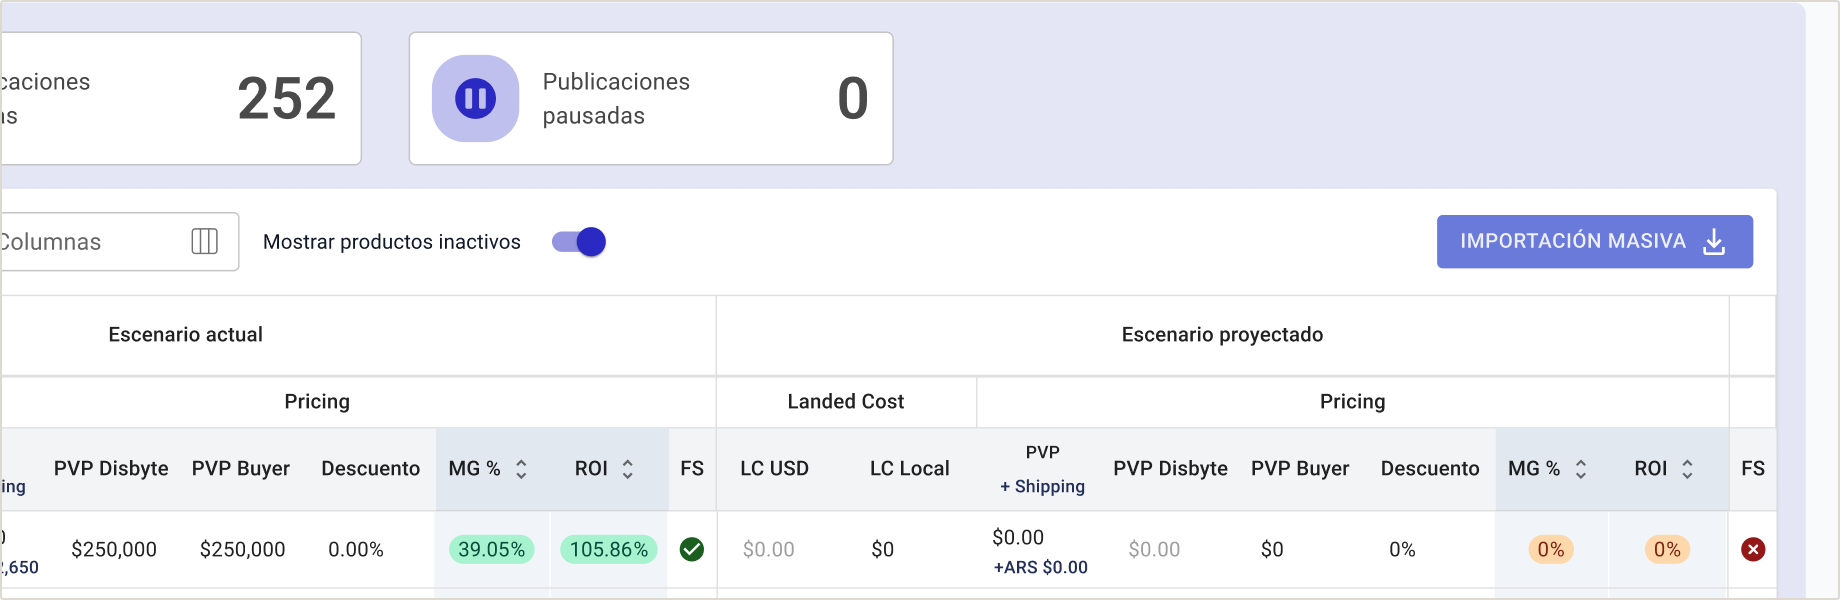Screen dimensions: 1840x600
Task: Click the projected 0% ROI badge
Action: 1667,549
